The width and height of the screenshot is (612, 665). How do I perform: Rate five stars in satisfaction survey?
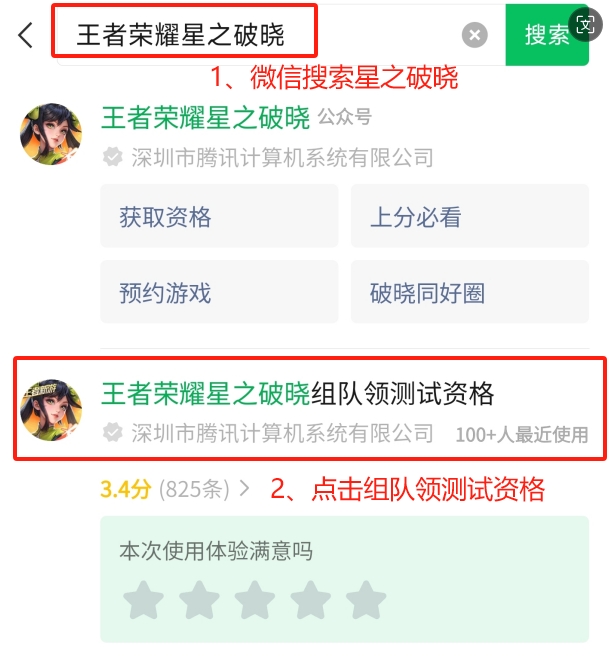click(366, 600)
